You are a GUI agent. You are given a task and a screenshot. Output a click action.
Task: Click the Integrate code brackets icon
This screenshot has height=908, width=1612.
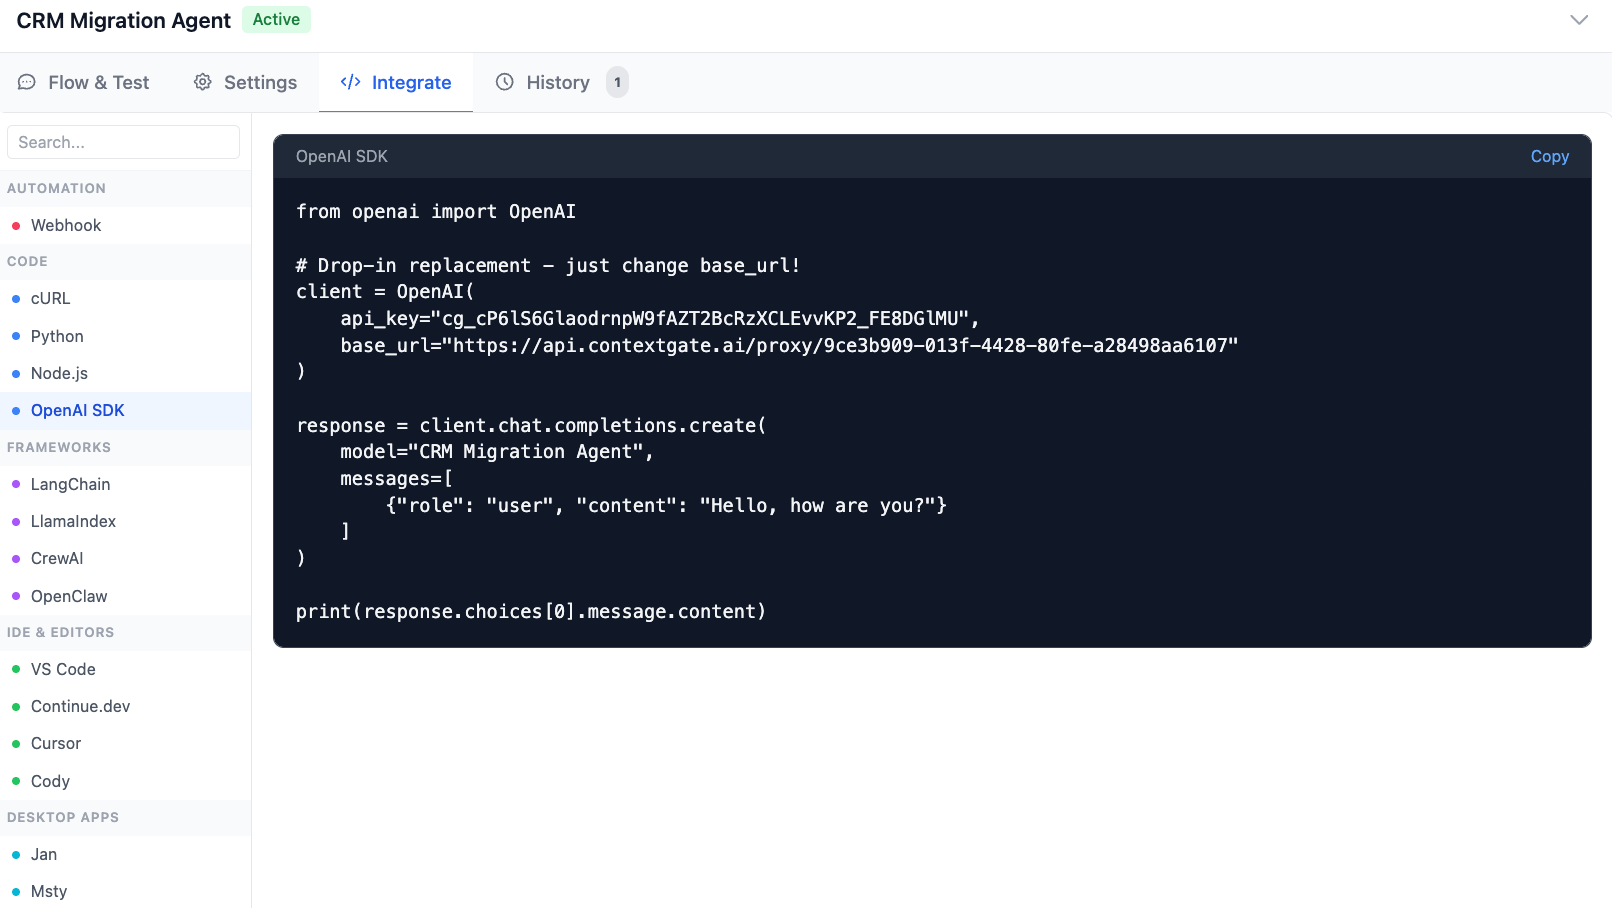point(350,82)
